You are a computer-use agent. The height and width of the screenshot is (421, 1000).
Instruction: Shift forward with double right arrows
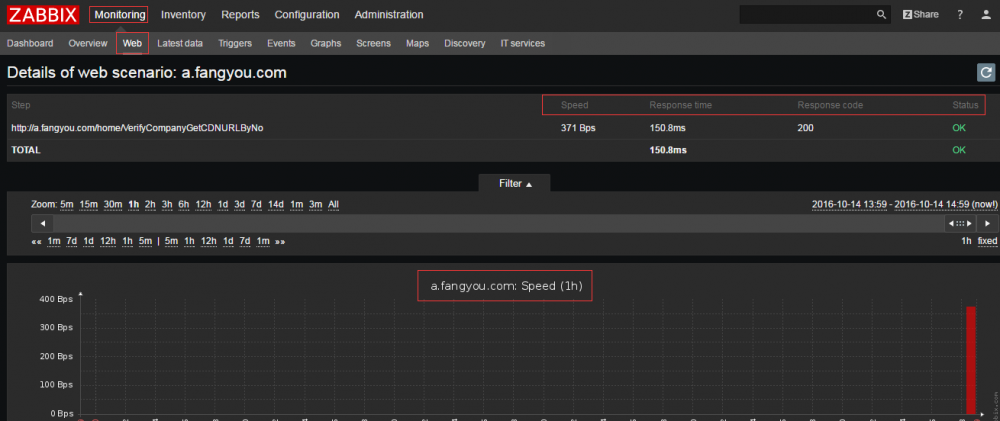(x=280, y=241)
